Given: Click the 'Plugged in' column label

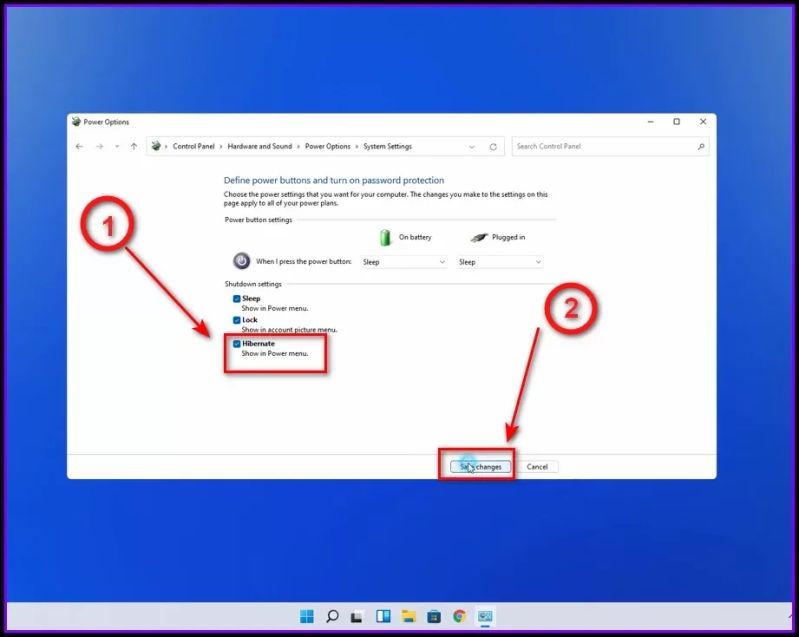Looking at the screenshot, I should pyautogui.click(x=509, y=237).
